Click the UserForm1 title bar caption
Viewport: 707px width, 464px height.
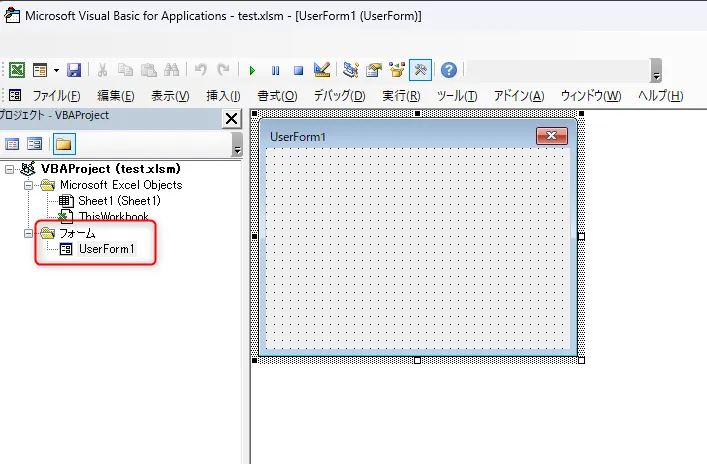point(298,137)
